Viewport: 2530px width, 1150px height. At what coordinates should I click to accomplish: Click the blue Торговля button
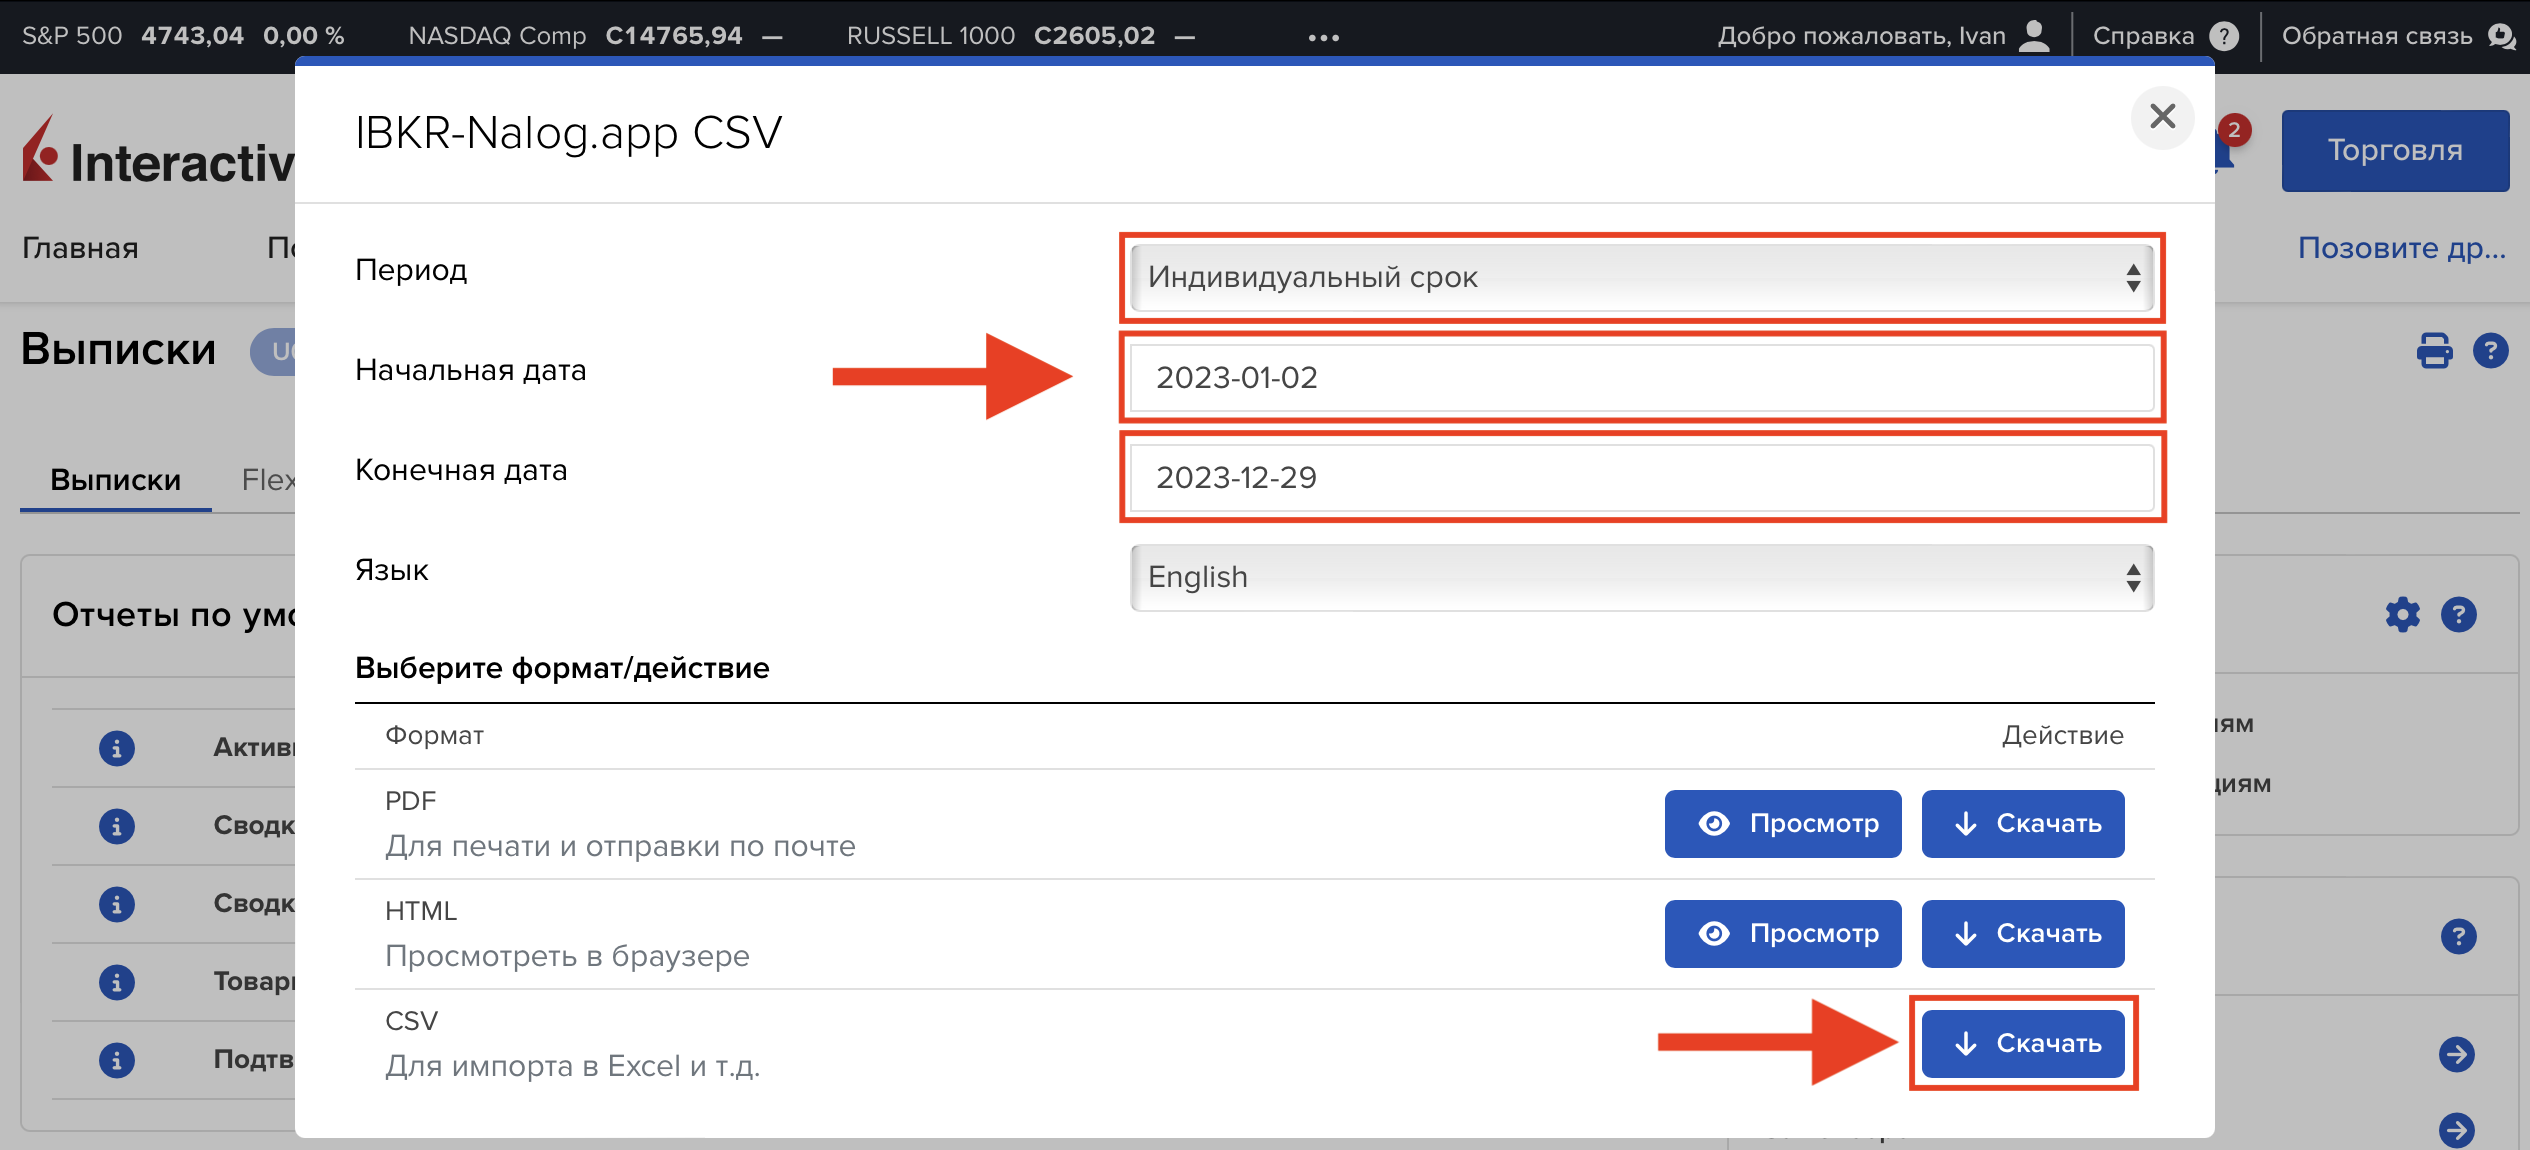tap(2395, 150)
